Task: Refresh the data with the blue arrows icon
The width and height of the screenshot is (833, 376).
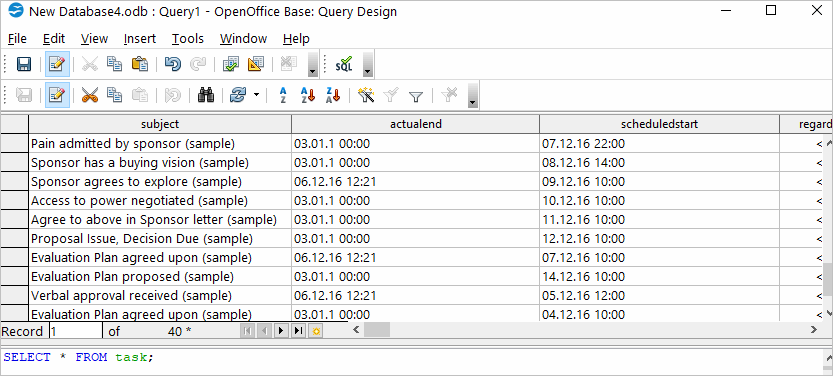Action: pos(239,96)
